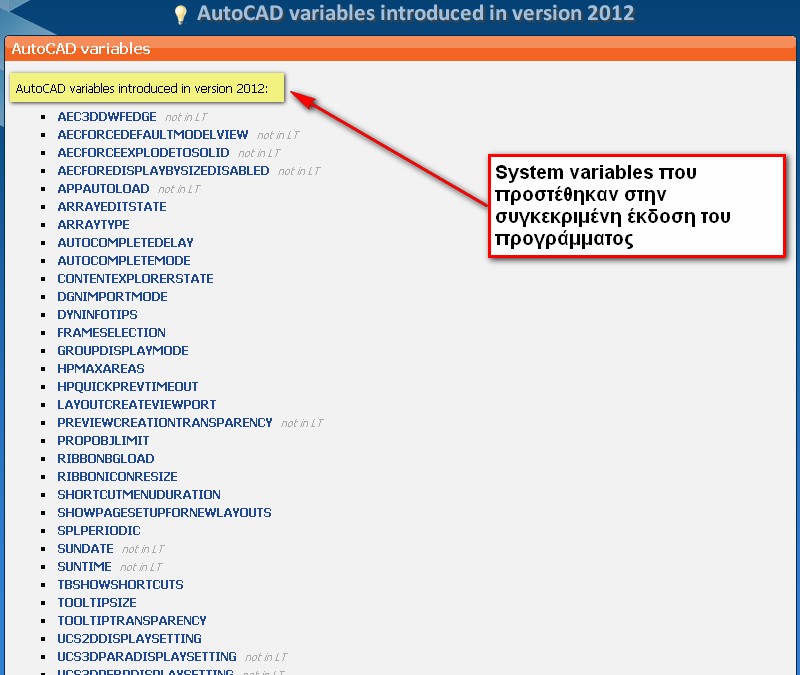Click the yellow 'introduced in version 2012' note
This screenshot has height=675, width=800.
(x=147, y=88)
